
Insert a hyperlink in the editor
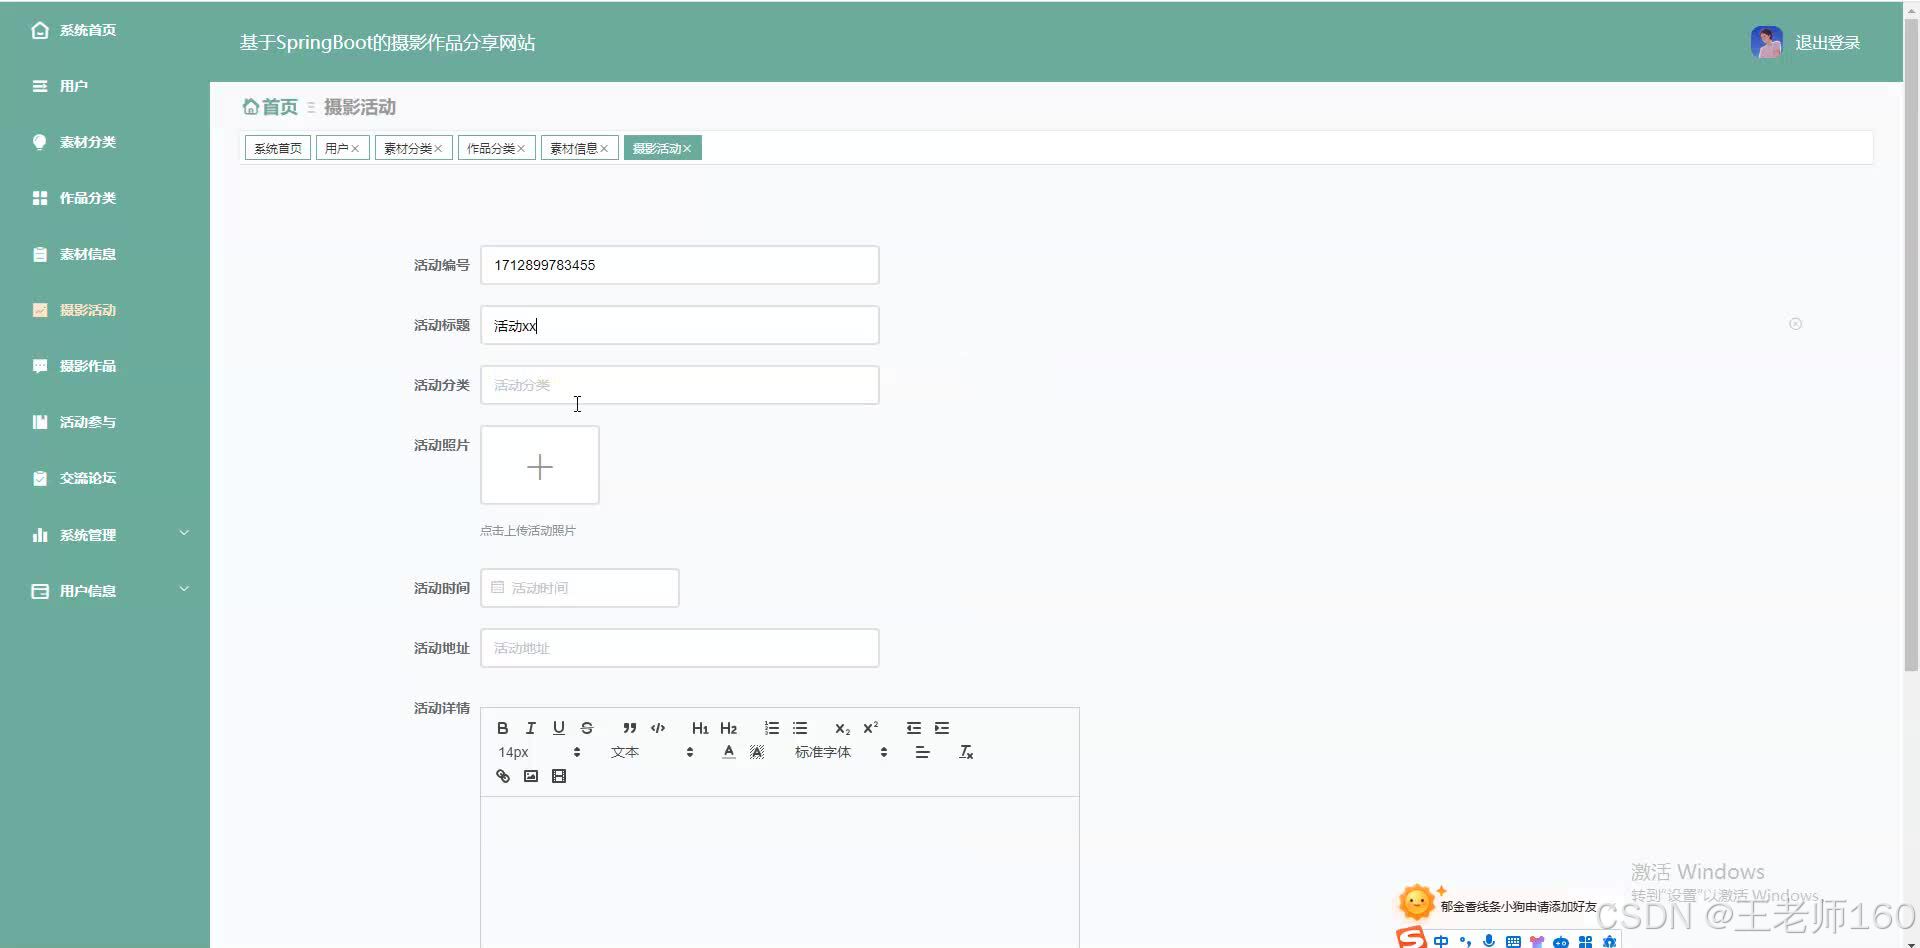point(503,776)
